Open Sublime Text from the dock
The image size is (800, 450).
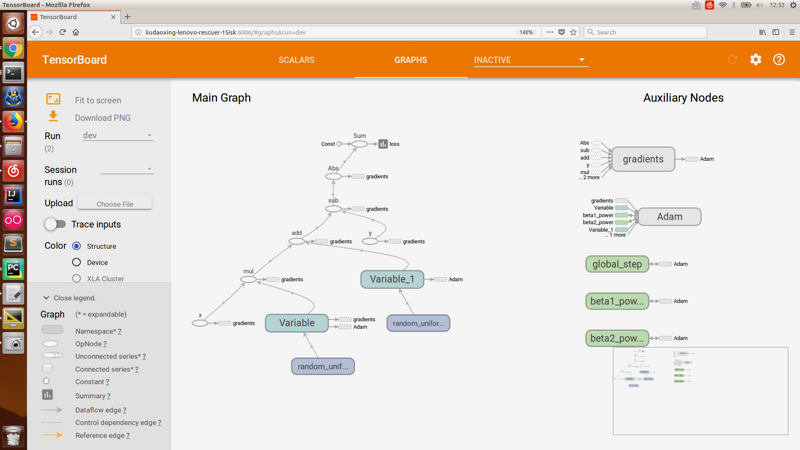[13, 244]
